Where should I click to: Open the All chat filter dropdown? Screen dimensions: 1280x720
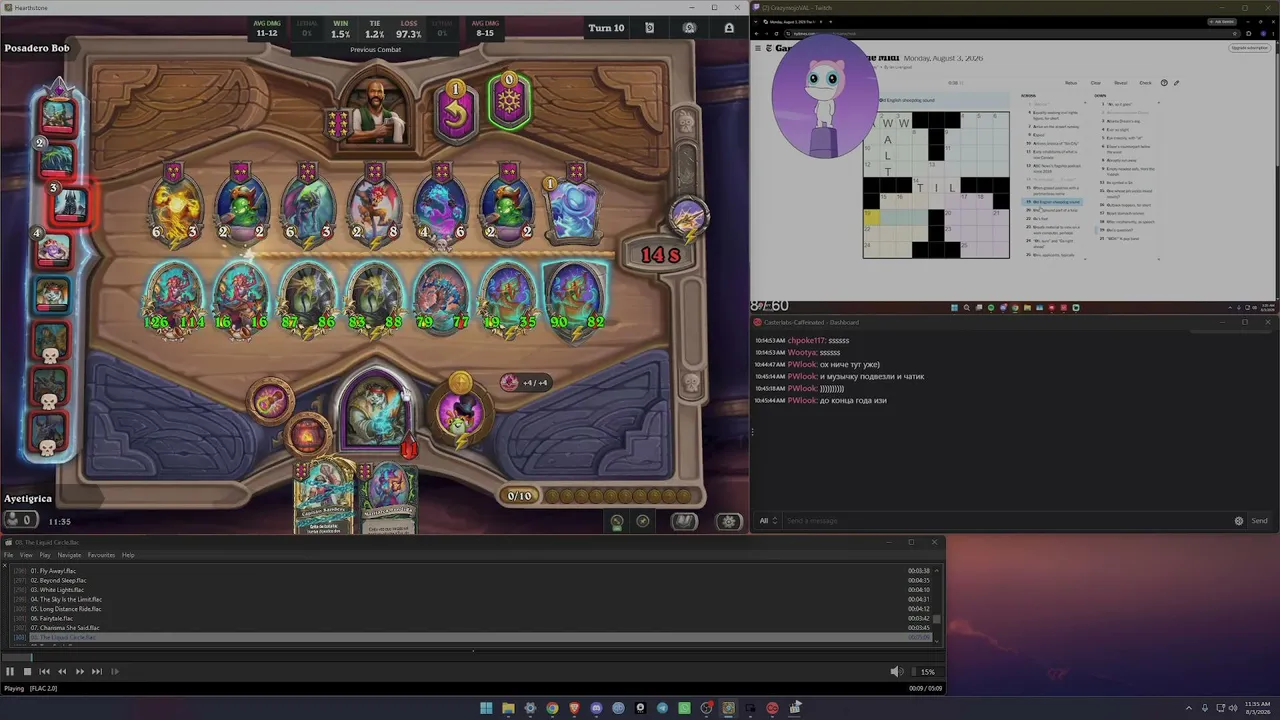[768, 521]
